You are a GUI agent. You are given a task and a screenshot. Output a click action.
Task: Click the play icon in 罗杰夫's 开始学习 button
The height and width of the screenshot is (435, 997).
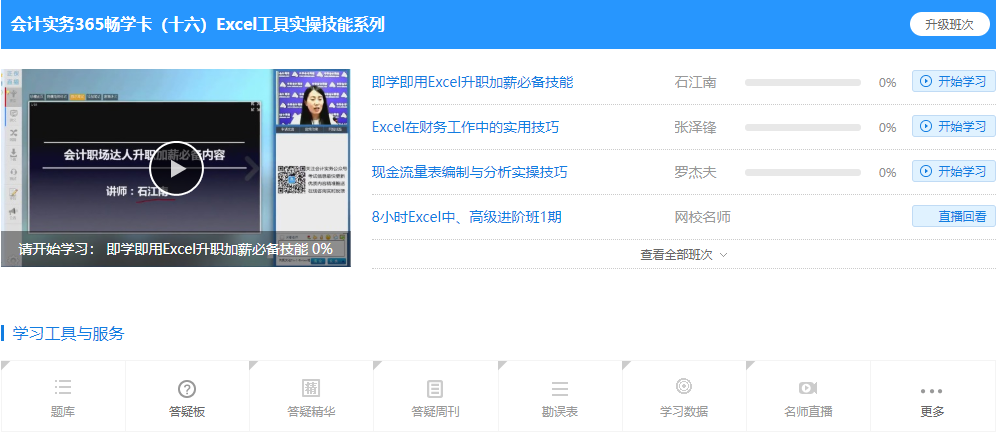pyautogui.click(x=926, y=172)
